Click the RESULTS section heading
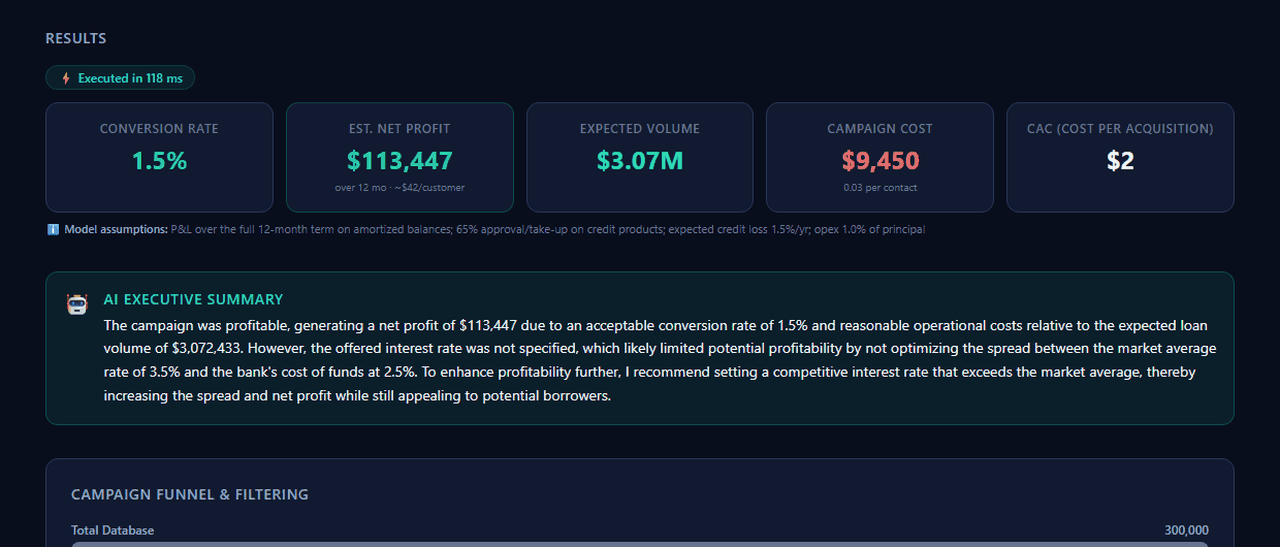The width and height of the screenshot is (1280, 547). [76, 38]
